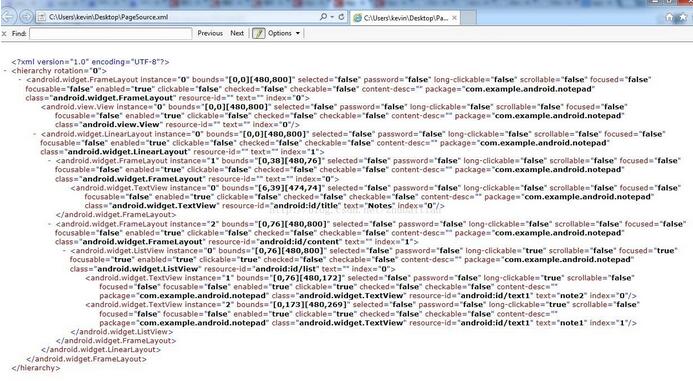Screen dimensions: 693x381
Task: Click the Refresh icon in address bar
Action: click(341, 17)
